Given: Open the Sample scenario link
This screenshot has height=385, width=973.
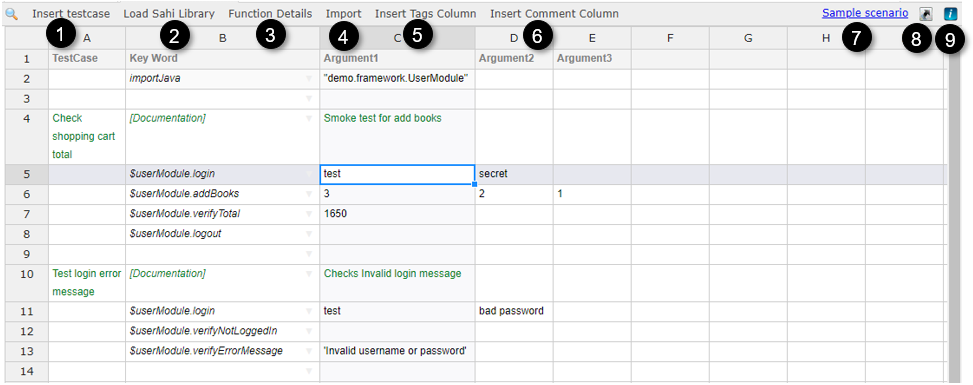Looking at the screenshot, I should pyautogui.click(x=865, y=12).
